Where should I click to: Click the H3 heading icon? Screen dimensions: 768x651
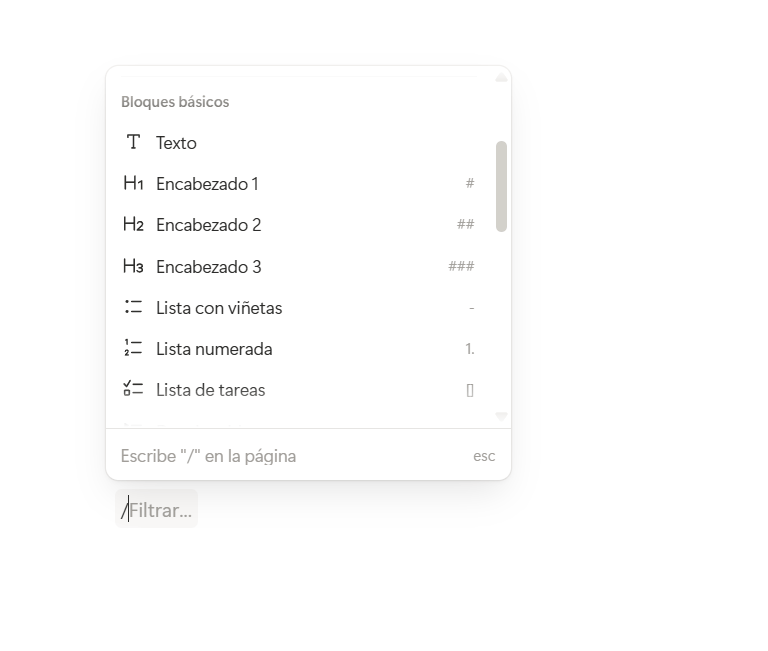[133, 266]
